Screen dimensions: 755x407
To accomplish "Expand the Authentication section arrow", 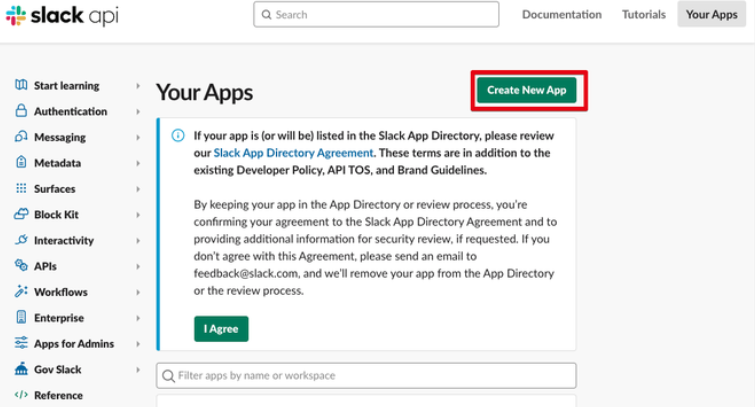I will pos(138,111).
